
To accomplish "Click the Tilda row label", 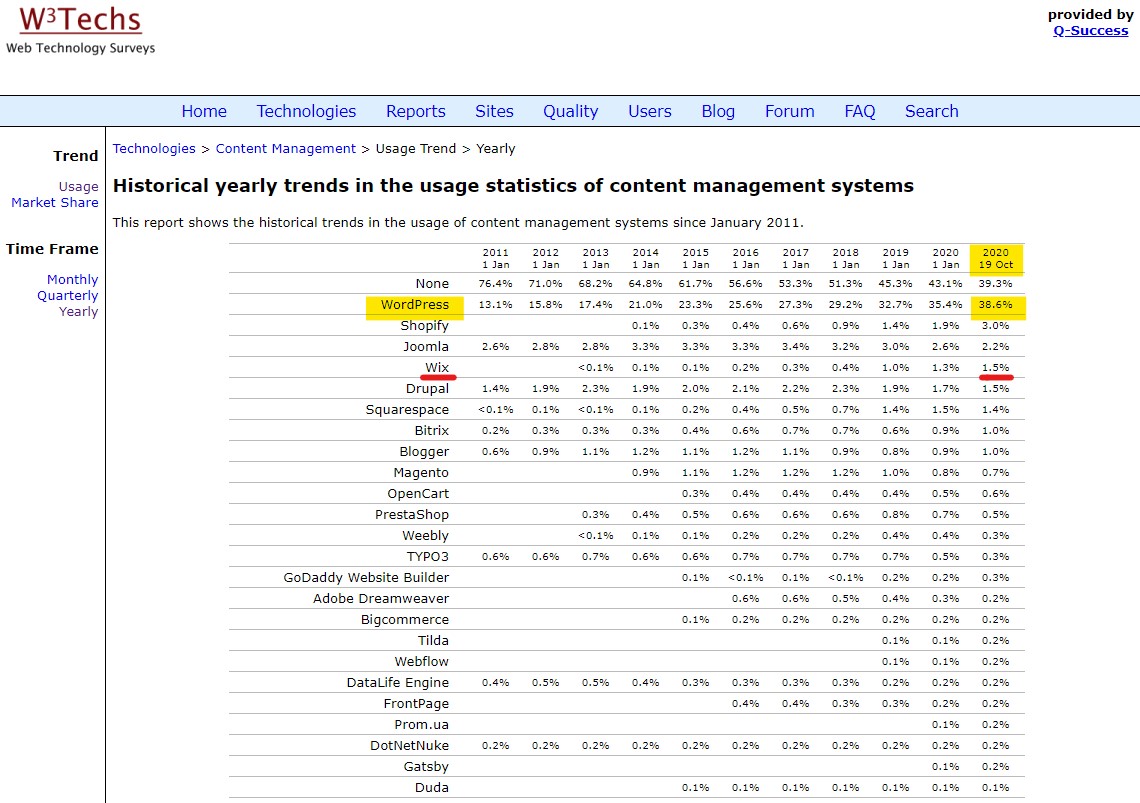I will click(433, 640).
